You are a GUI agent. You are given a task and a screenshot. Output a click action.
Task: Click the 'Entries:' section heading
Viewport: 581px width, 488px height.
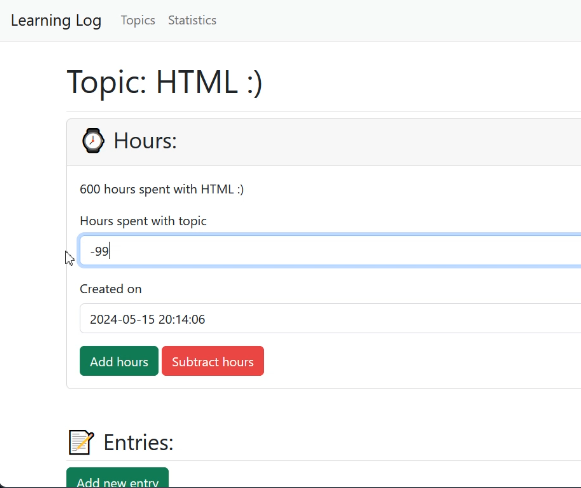tap(138, 442)
